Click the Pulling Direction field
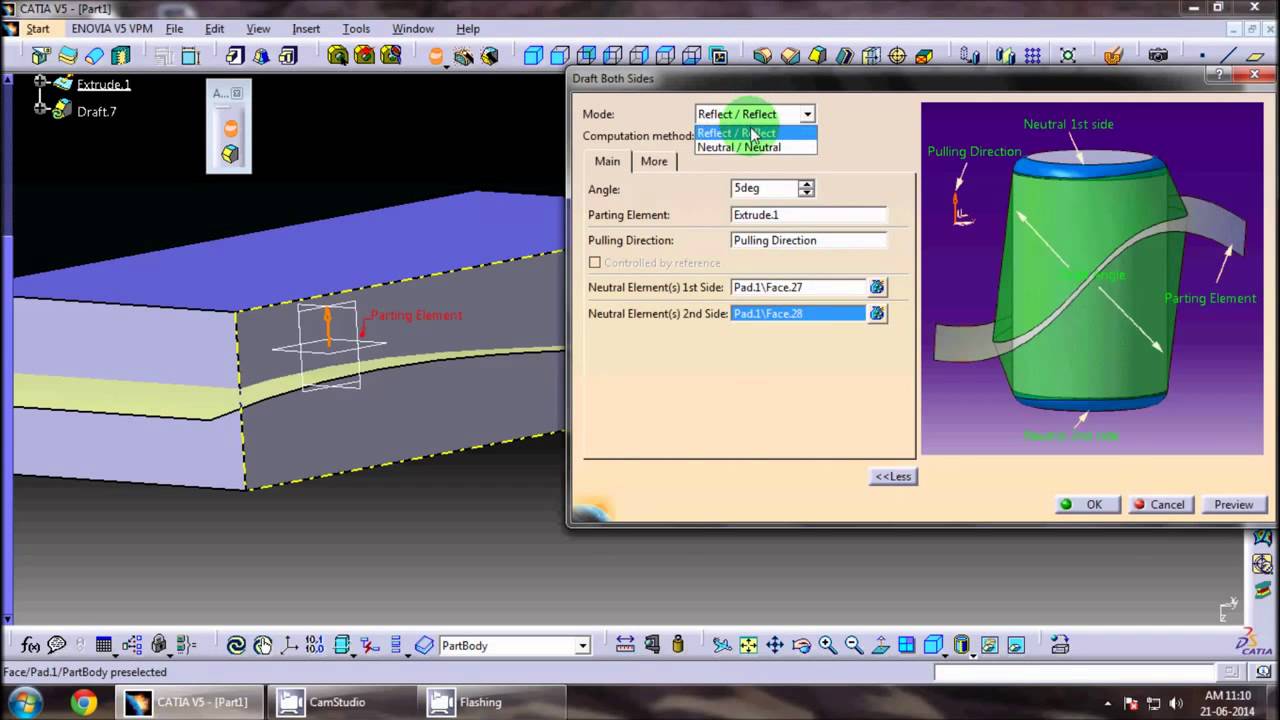This screenshot has width=1280, height=720. click(809, 241)
